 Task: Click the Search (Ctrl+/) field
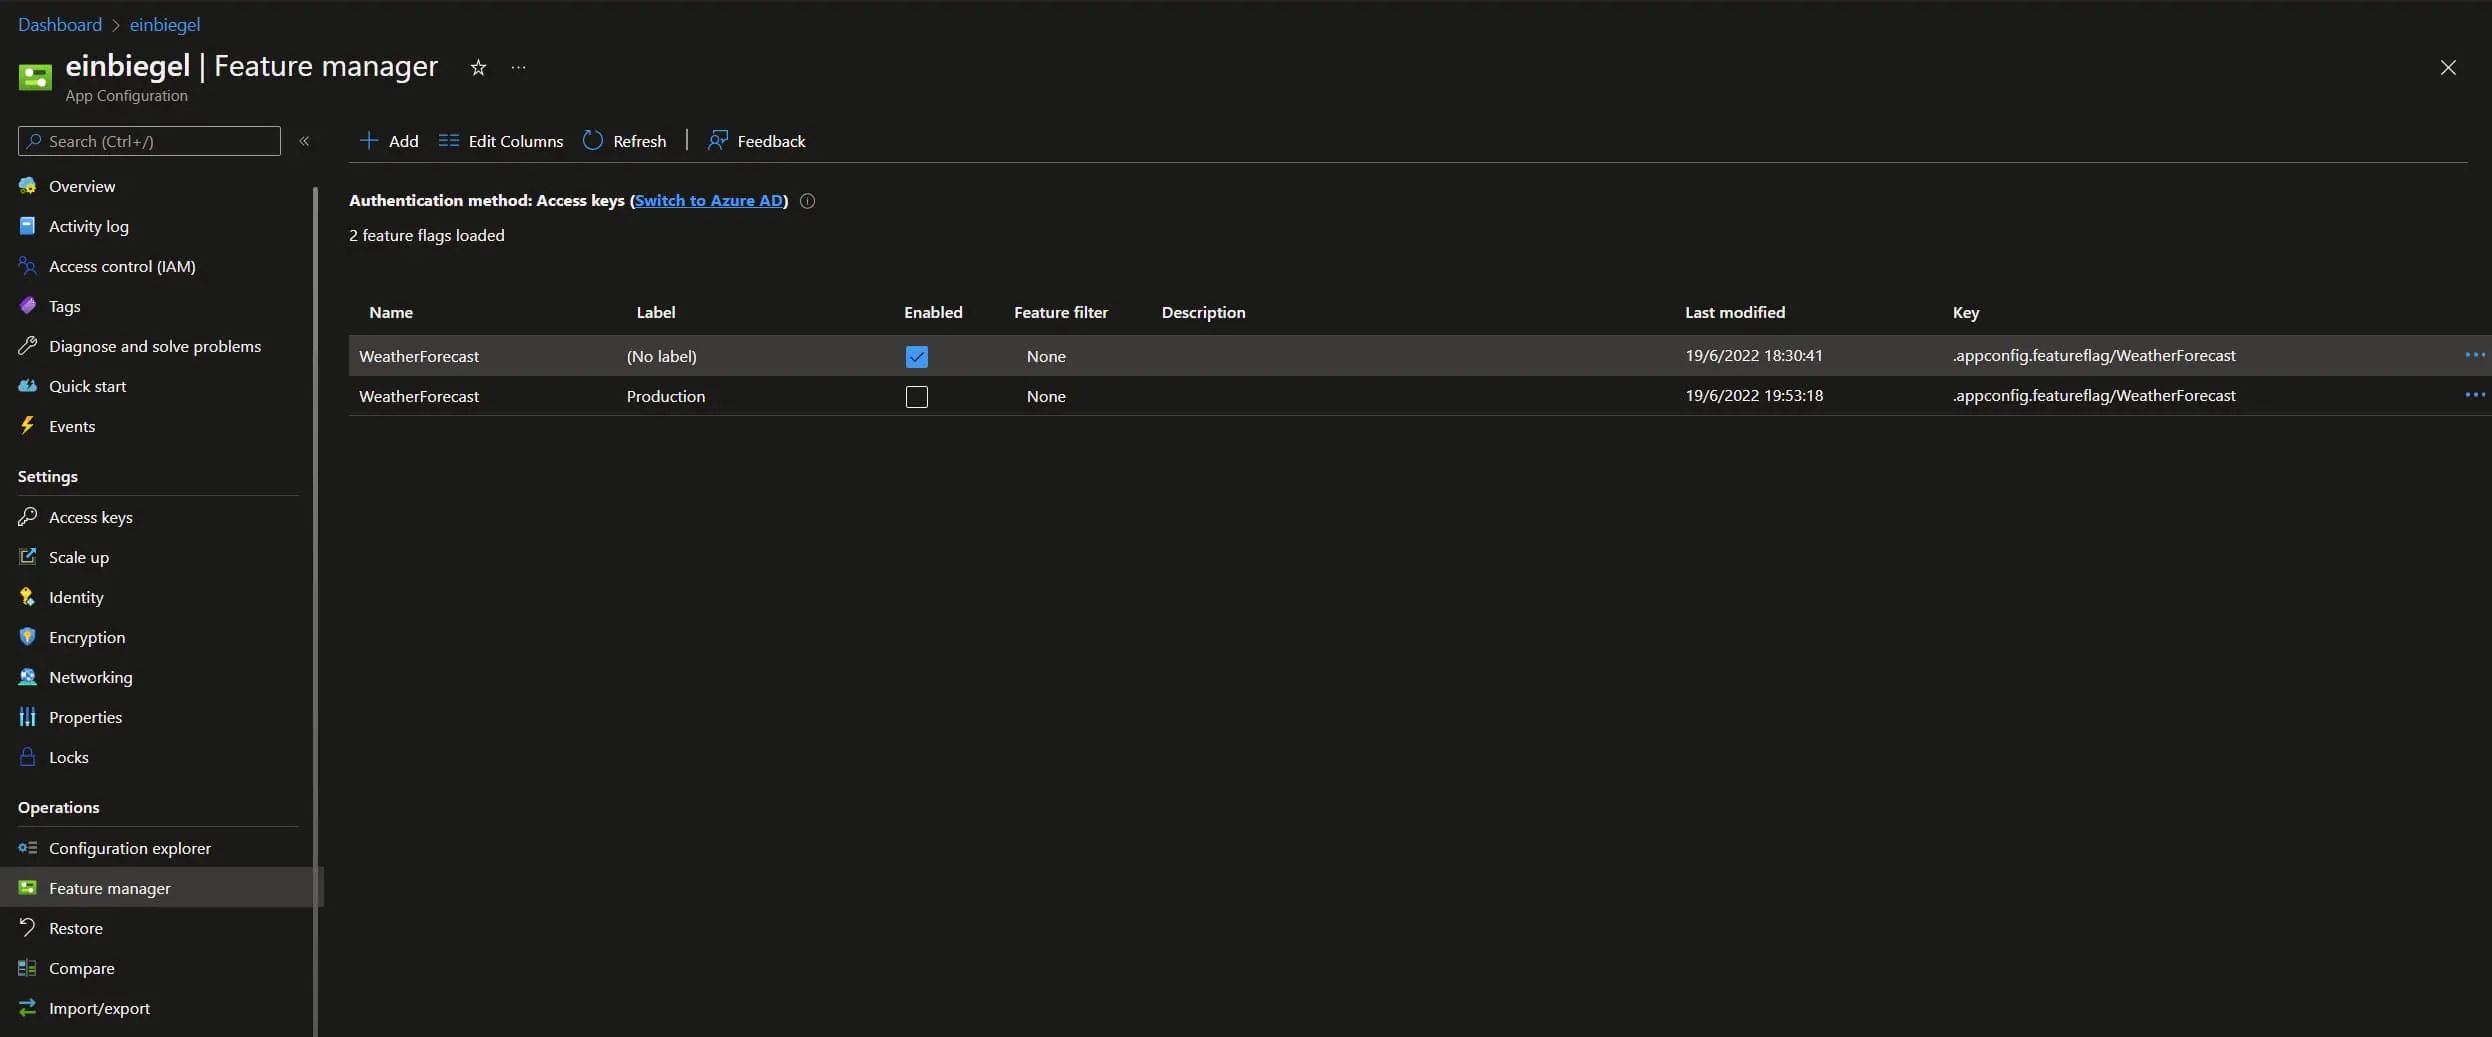click(x=149, y=141)
